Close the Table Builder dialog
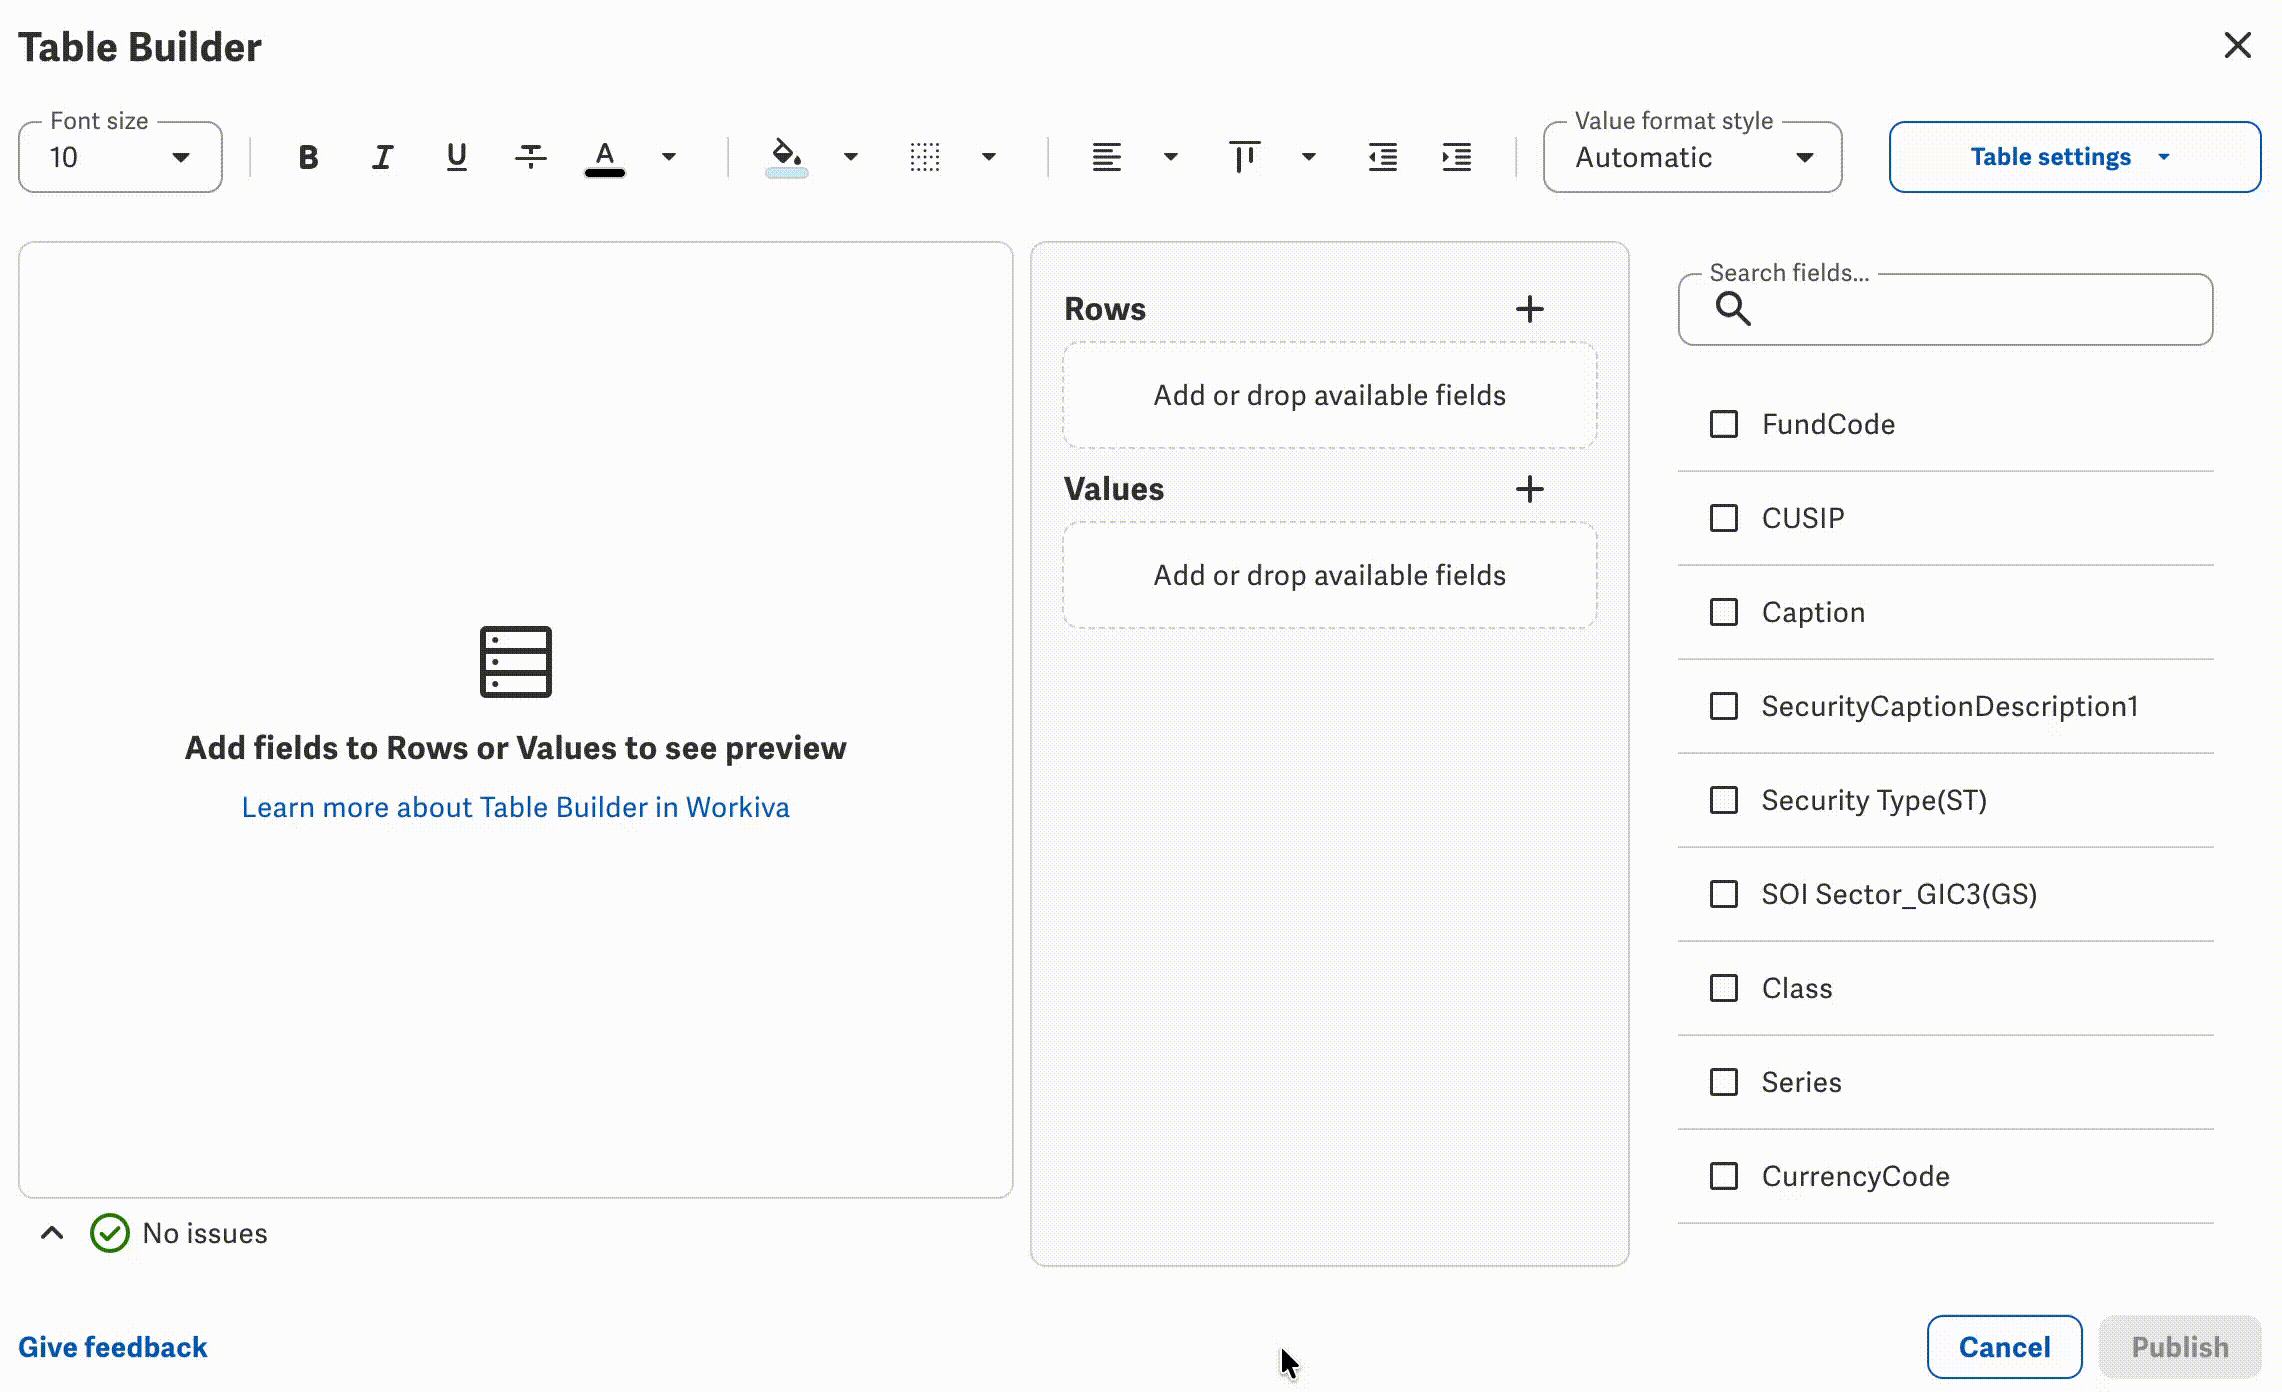Viewport: 2282px width, 1392px height. click(2237, 45)
